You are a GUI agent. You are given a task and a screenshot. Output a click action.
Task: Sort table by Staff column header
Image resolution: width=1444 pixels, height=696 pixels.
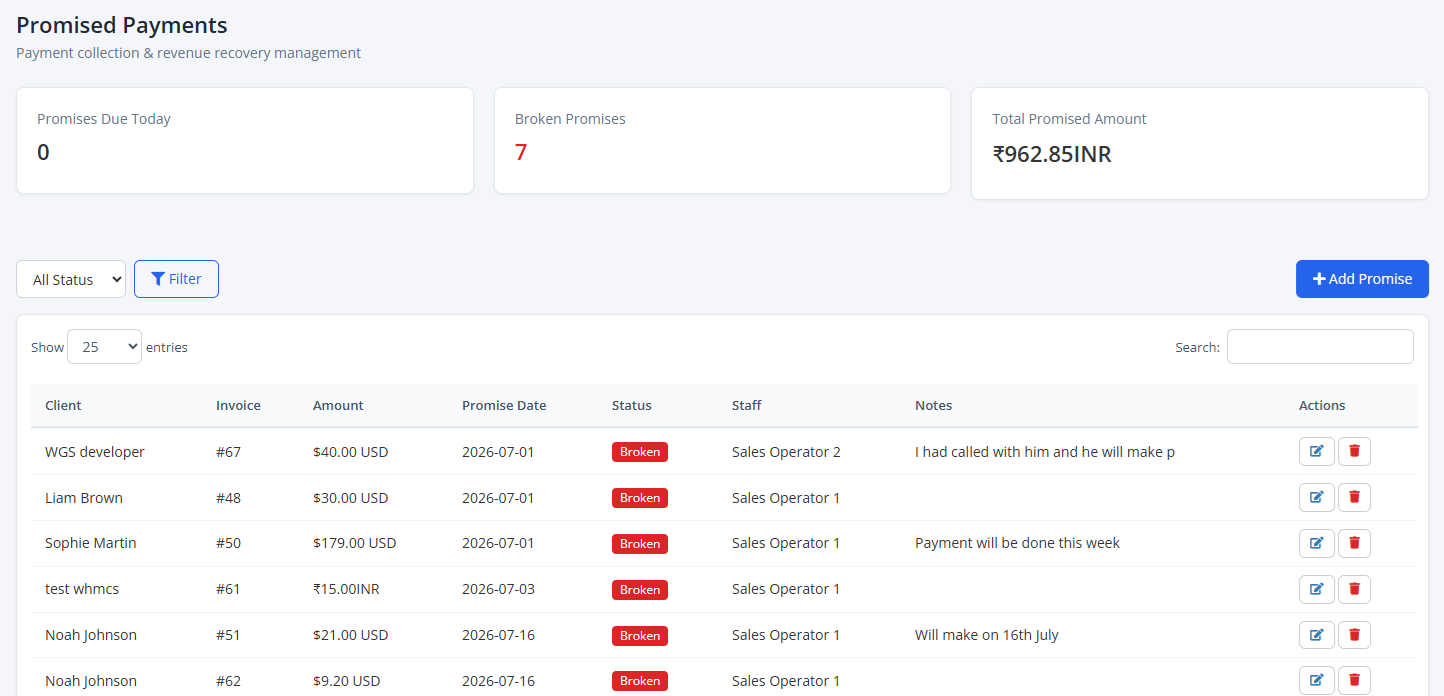click(x=747, y=406)
